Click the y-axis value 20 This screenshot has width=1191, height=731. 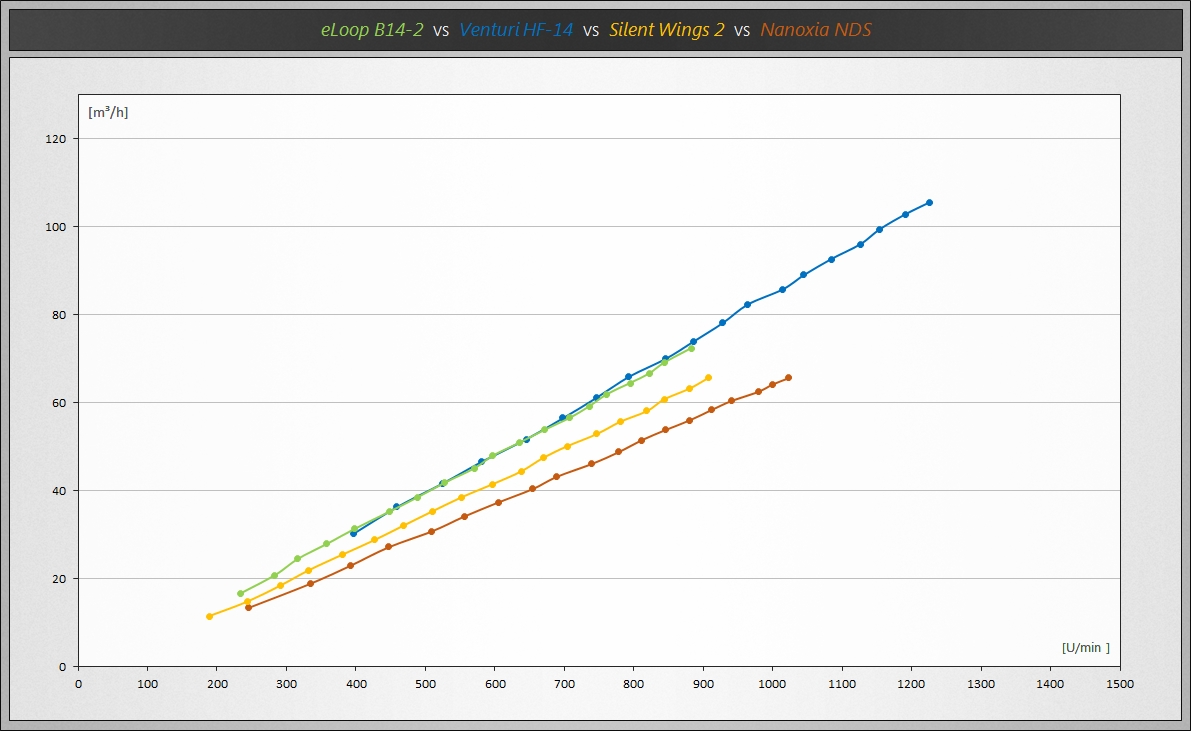pos(58,579)
